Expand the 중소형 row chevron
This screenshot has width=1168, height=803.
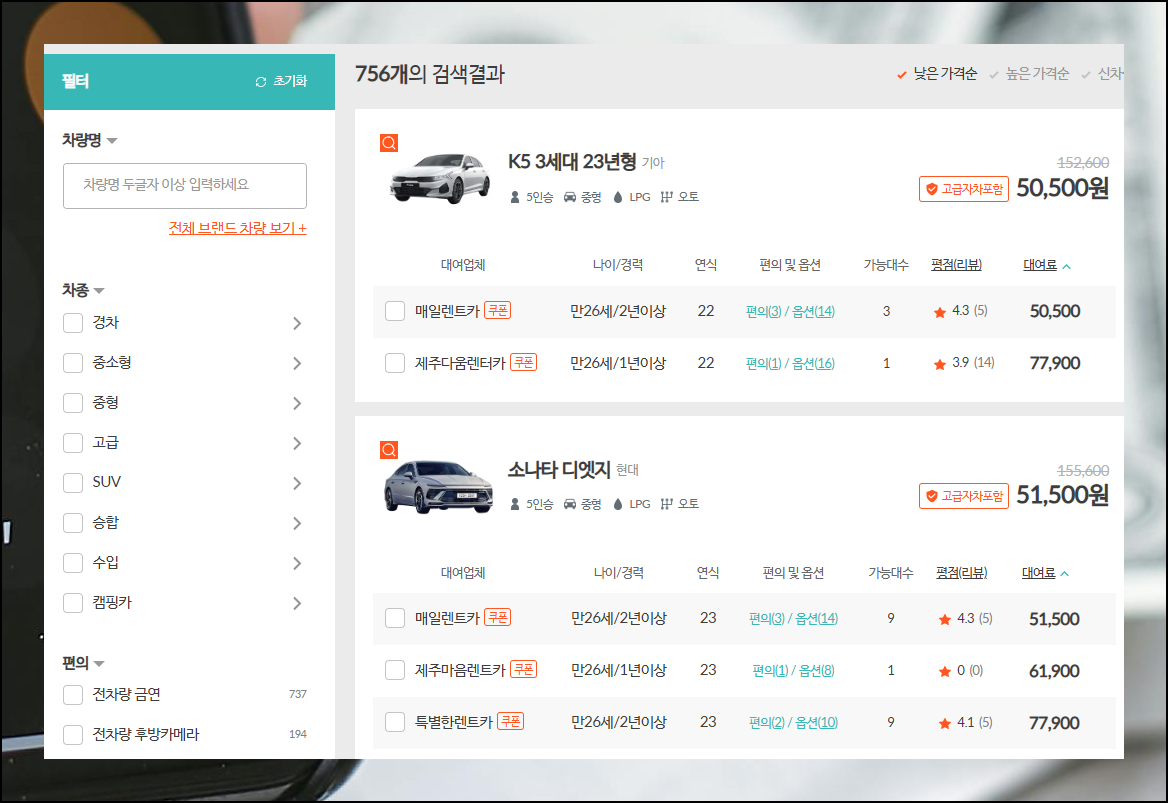(x=297, y=364)
